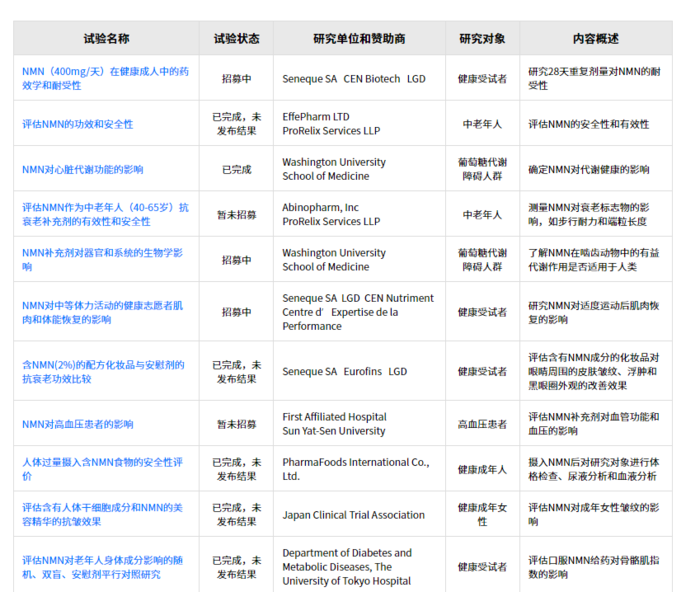Click the 研究单位和赞助商 column header

[359, 38]
